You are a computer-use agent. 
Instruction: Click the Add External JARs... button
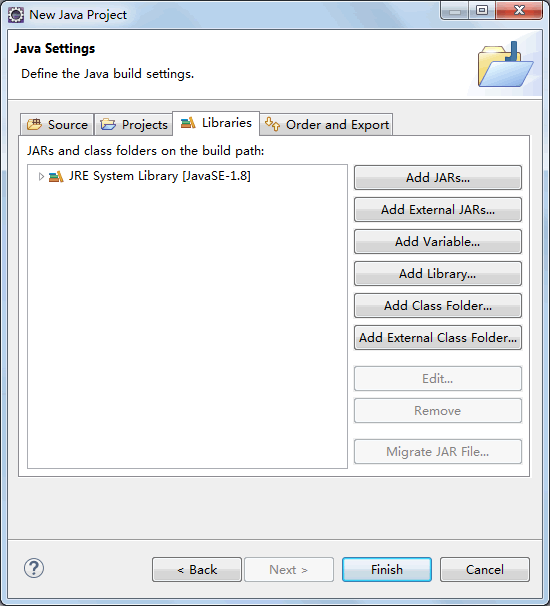pos(438,209)
